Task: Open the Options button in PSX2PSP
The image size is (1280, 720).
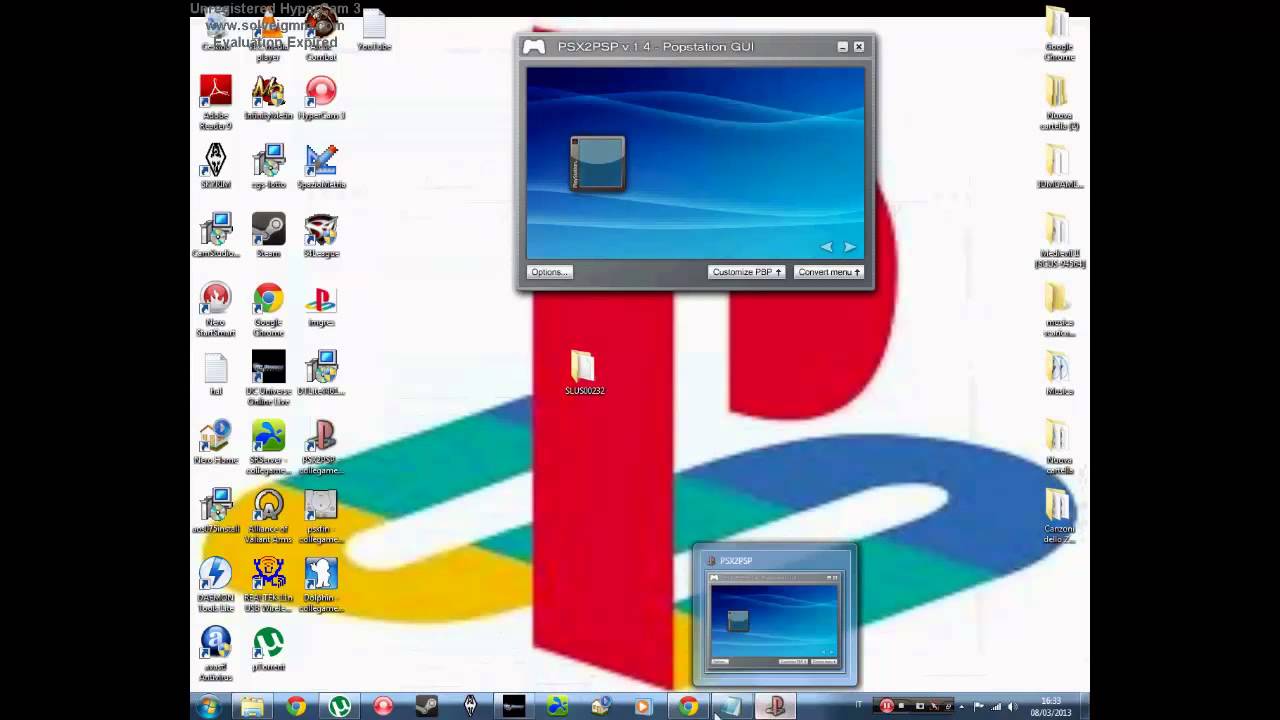Action: point(549,272)
